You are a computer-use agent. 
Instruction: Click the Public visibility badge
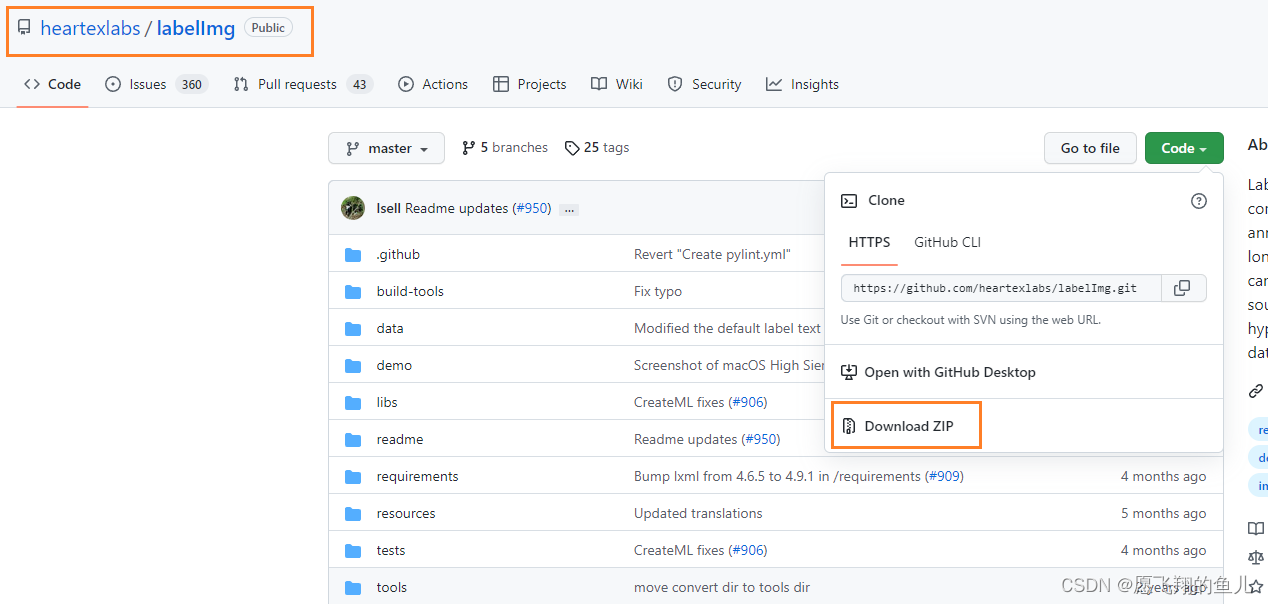pyautogui.click(x=268, y=28)
